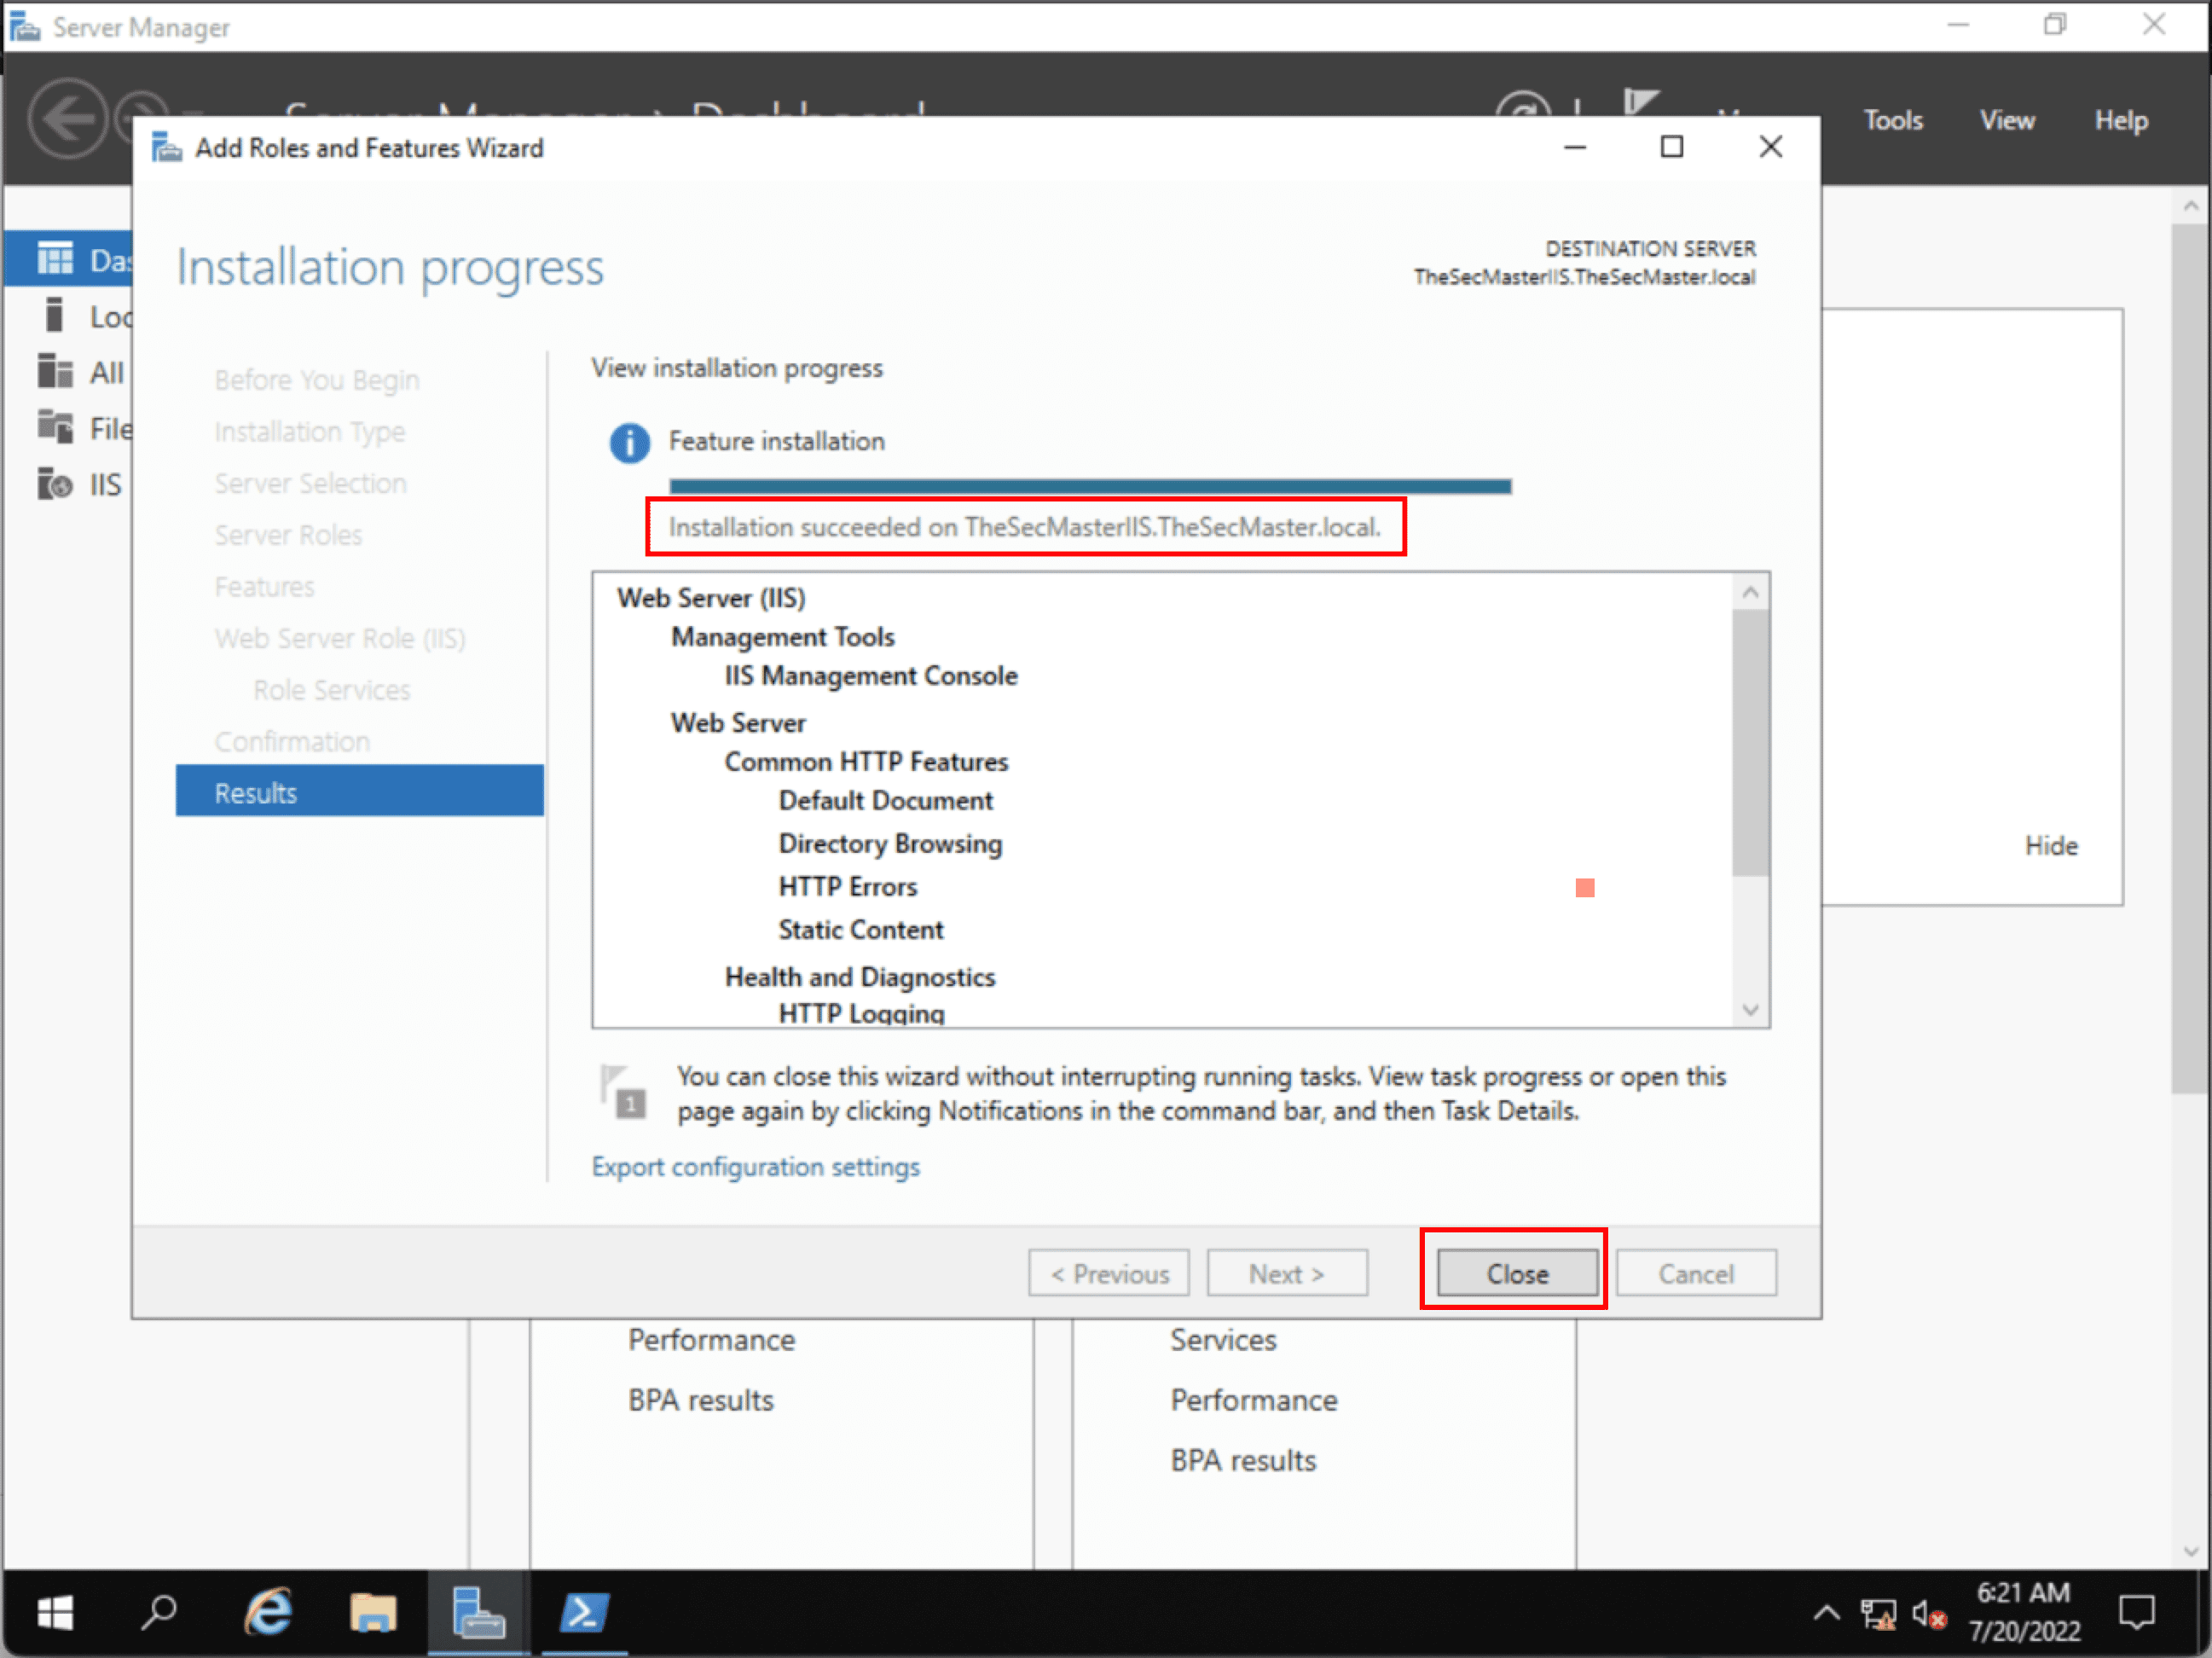This screenshot has width=2212, height=1658.
Task: Select Static Content entry
Action: point(860,930)
